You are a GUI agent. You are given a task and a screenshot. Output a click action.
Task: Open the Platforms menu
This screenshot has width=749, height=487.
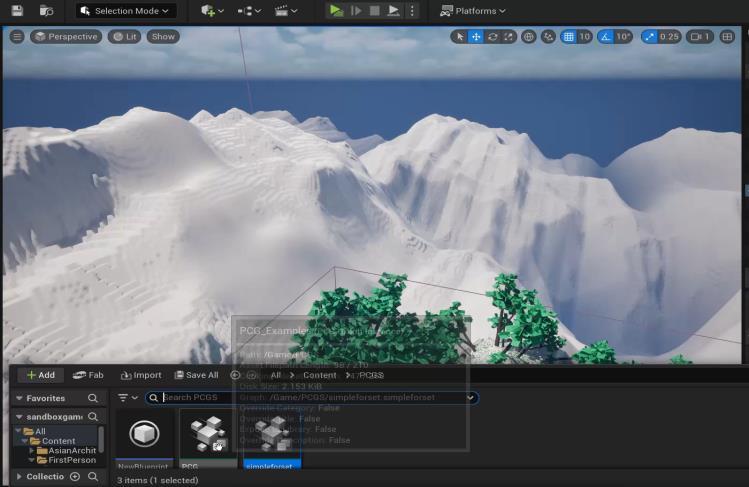tap(472, 11)
